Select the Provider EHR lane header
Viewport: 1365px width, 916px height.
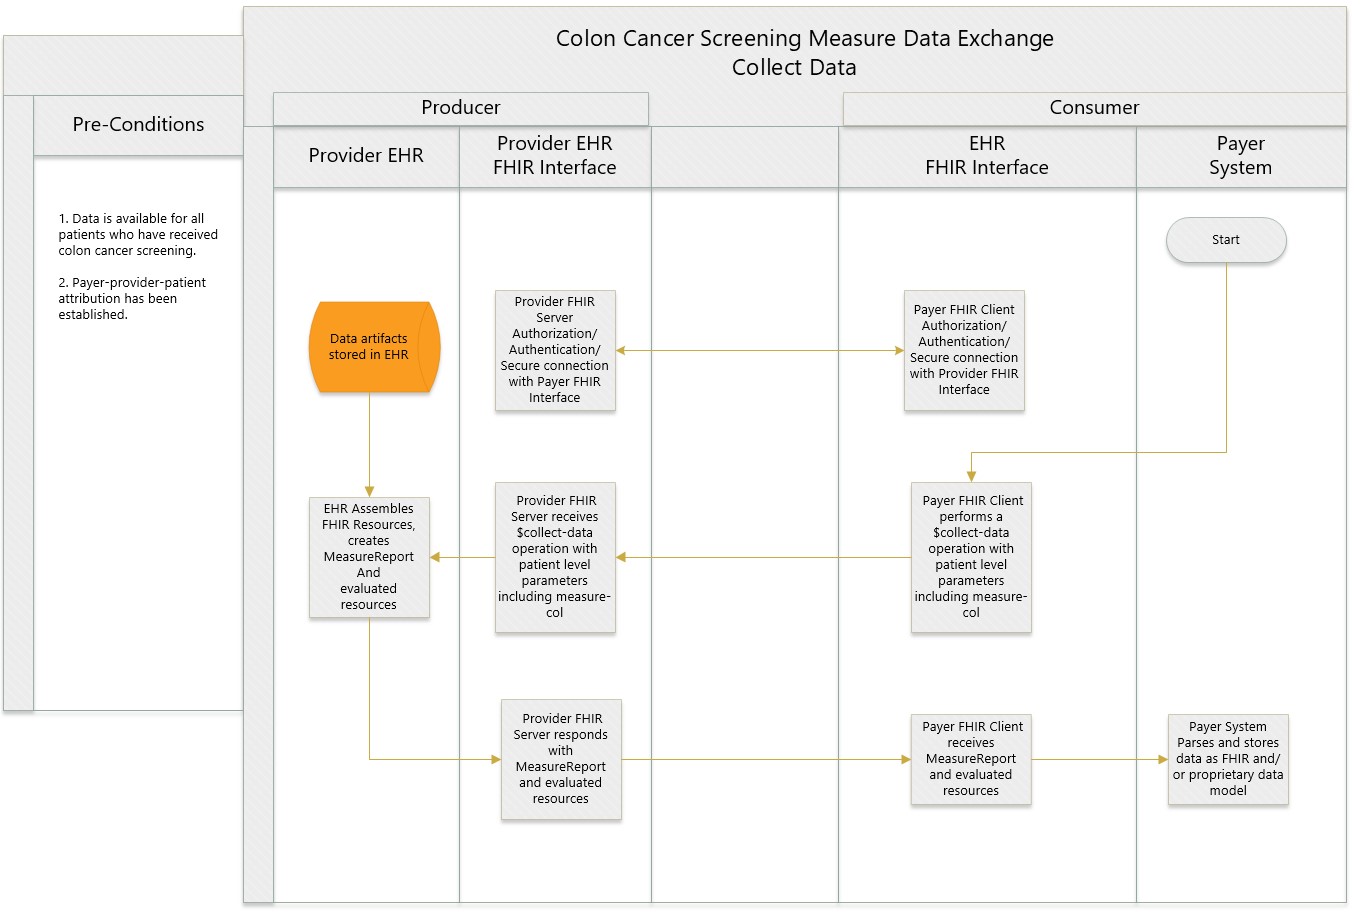coord(366,156)
